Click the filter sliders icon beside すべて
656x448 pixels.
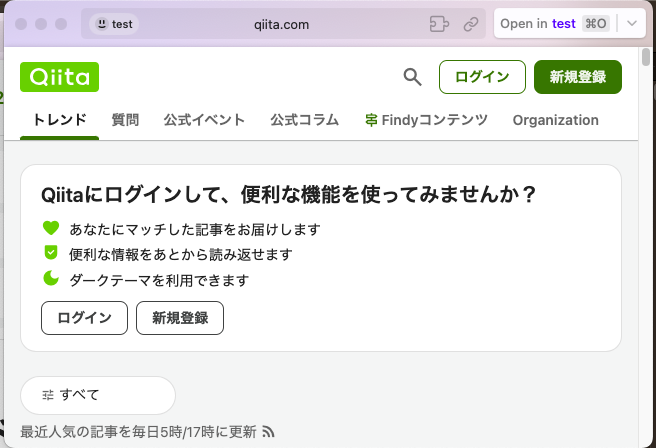coord(48,395)
